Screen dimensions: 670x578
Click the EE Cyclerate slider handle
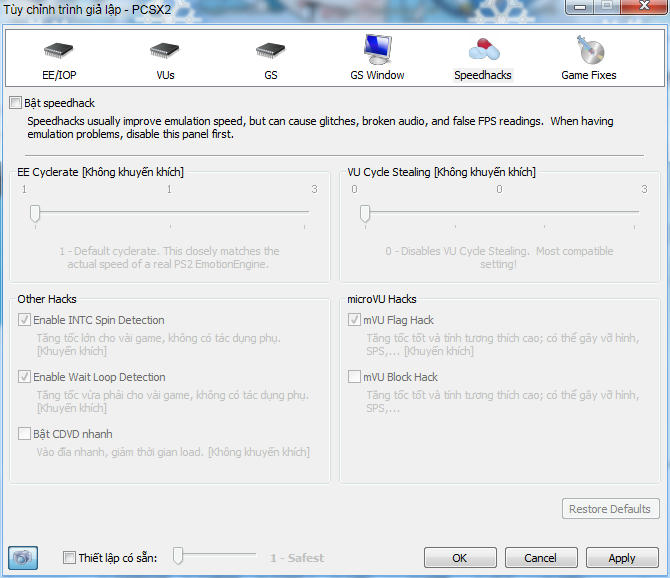point(35,213)
